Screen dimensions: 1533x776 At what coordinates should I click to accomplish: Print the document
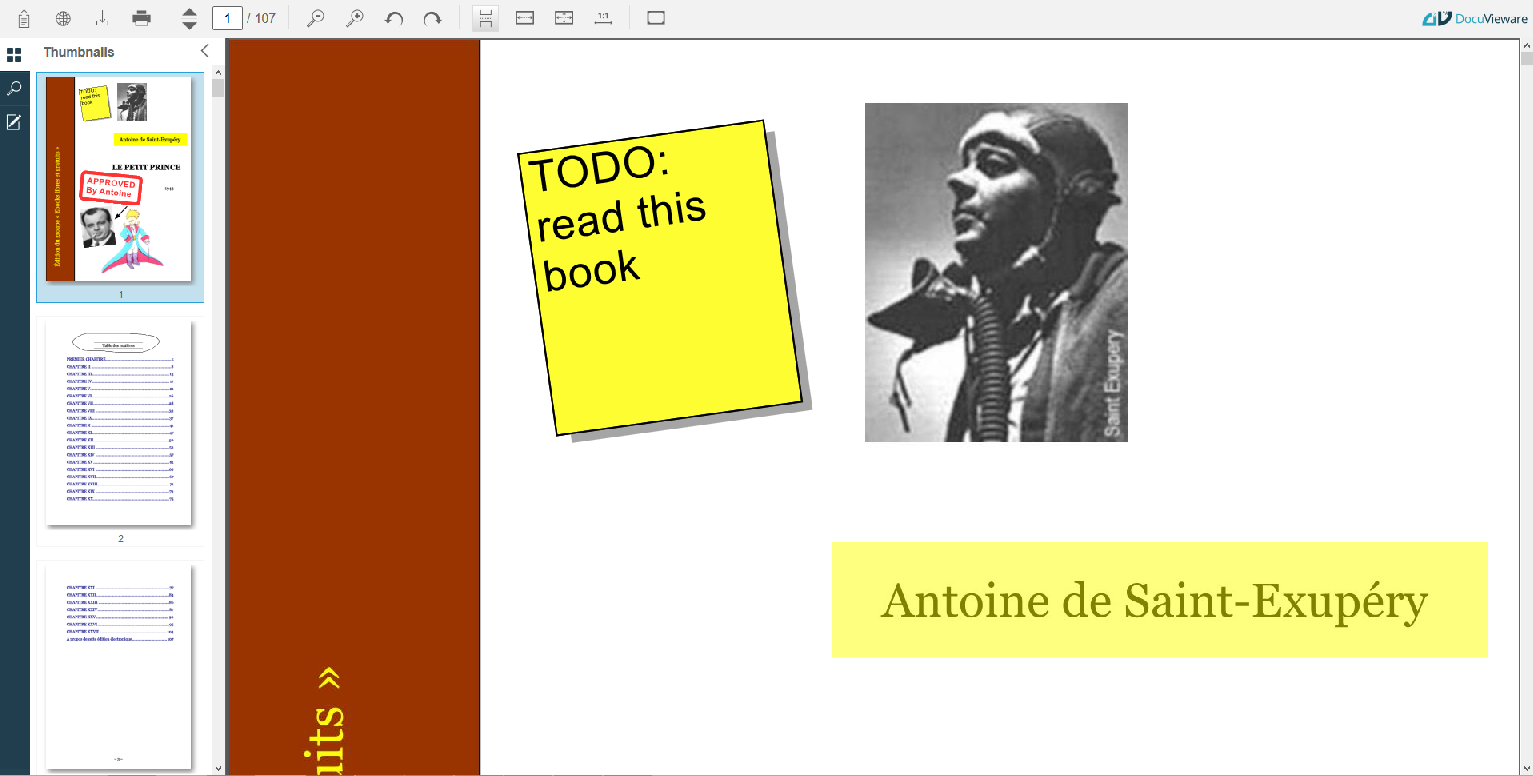[x=142, y=18]
